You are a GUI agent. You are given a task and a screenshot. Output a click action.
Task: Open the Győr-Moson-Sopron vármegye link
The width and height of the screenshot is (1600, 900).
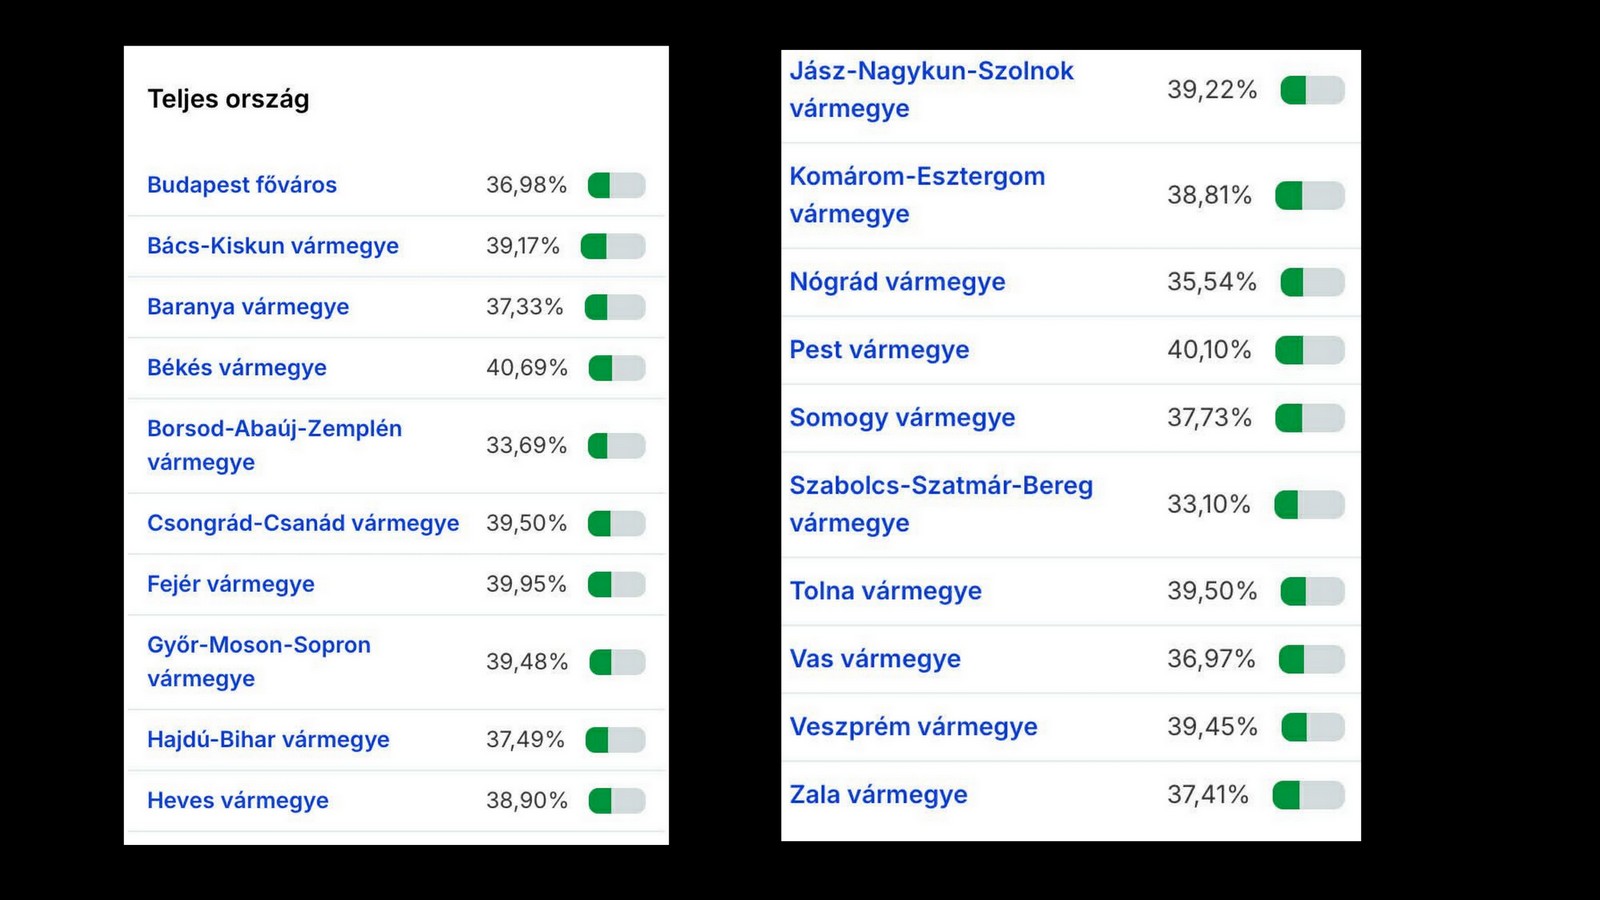(259, 662)
